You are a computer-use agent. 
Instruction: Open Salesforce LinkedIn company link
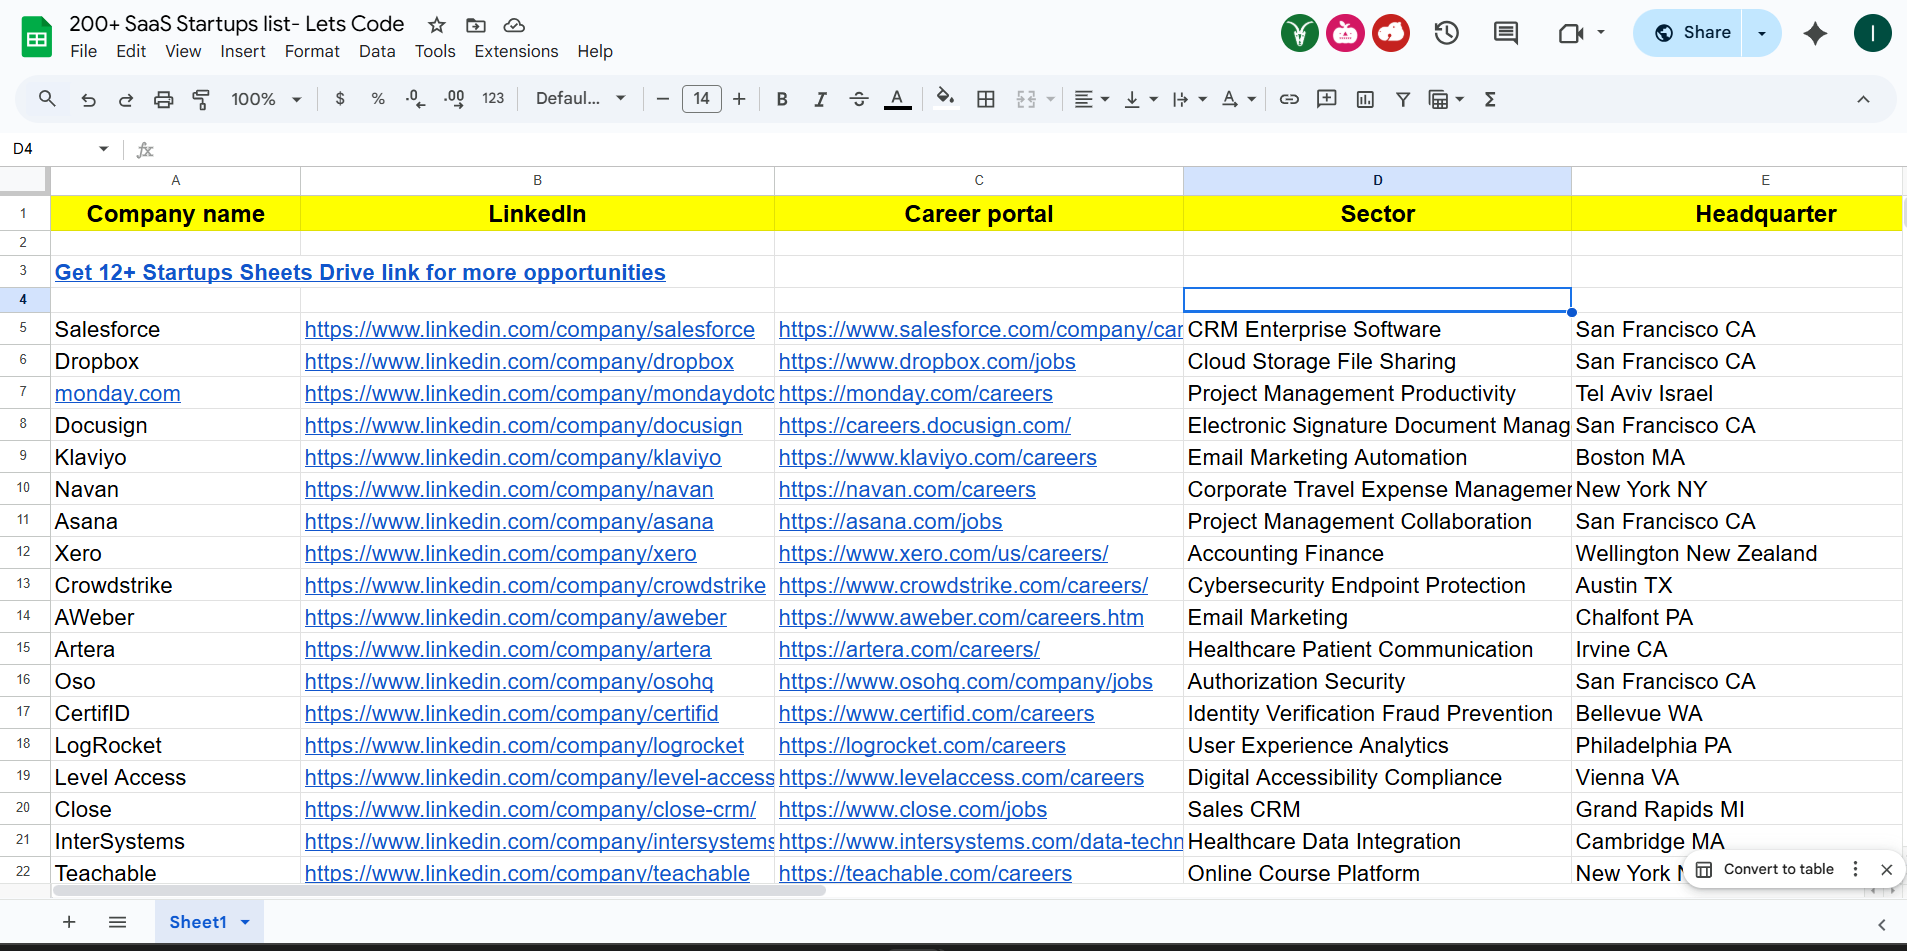pyautogui.click(x=530, y=330)
